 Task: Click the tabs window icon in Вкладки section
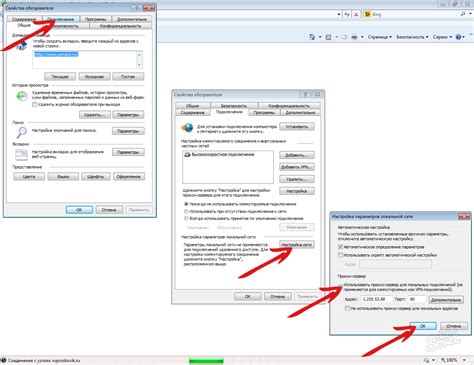click(21, 155)
